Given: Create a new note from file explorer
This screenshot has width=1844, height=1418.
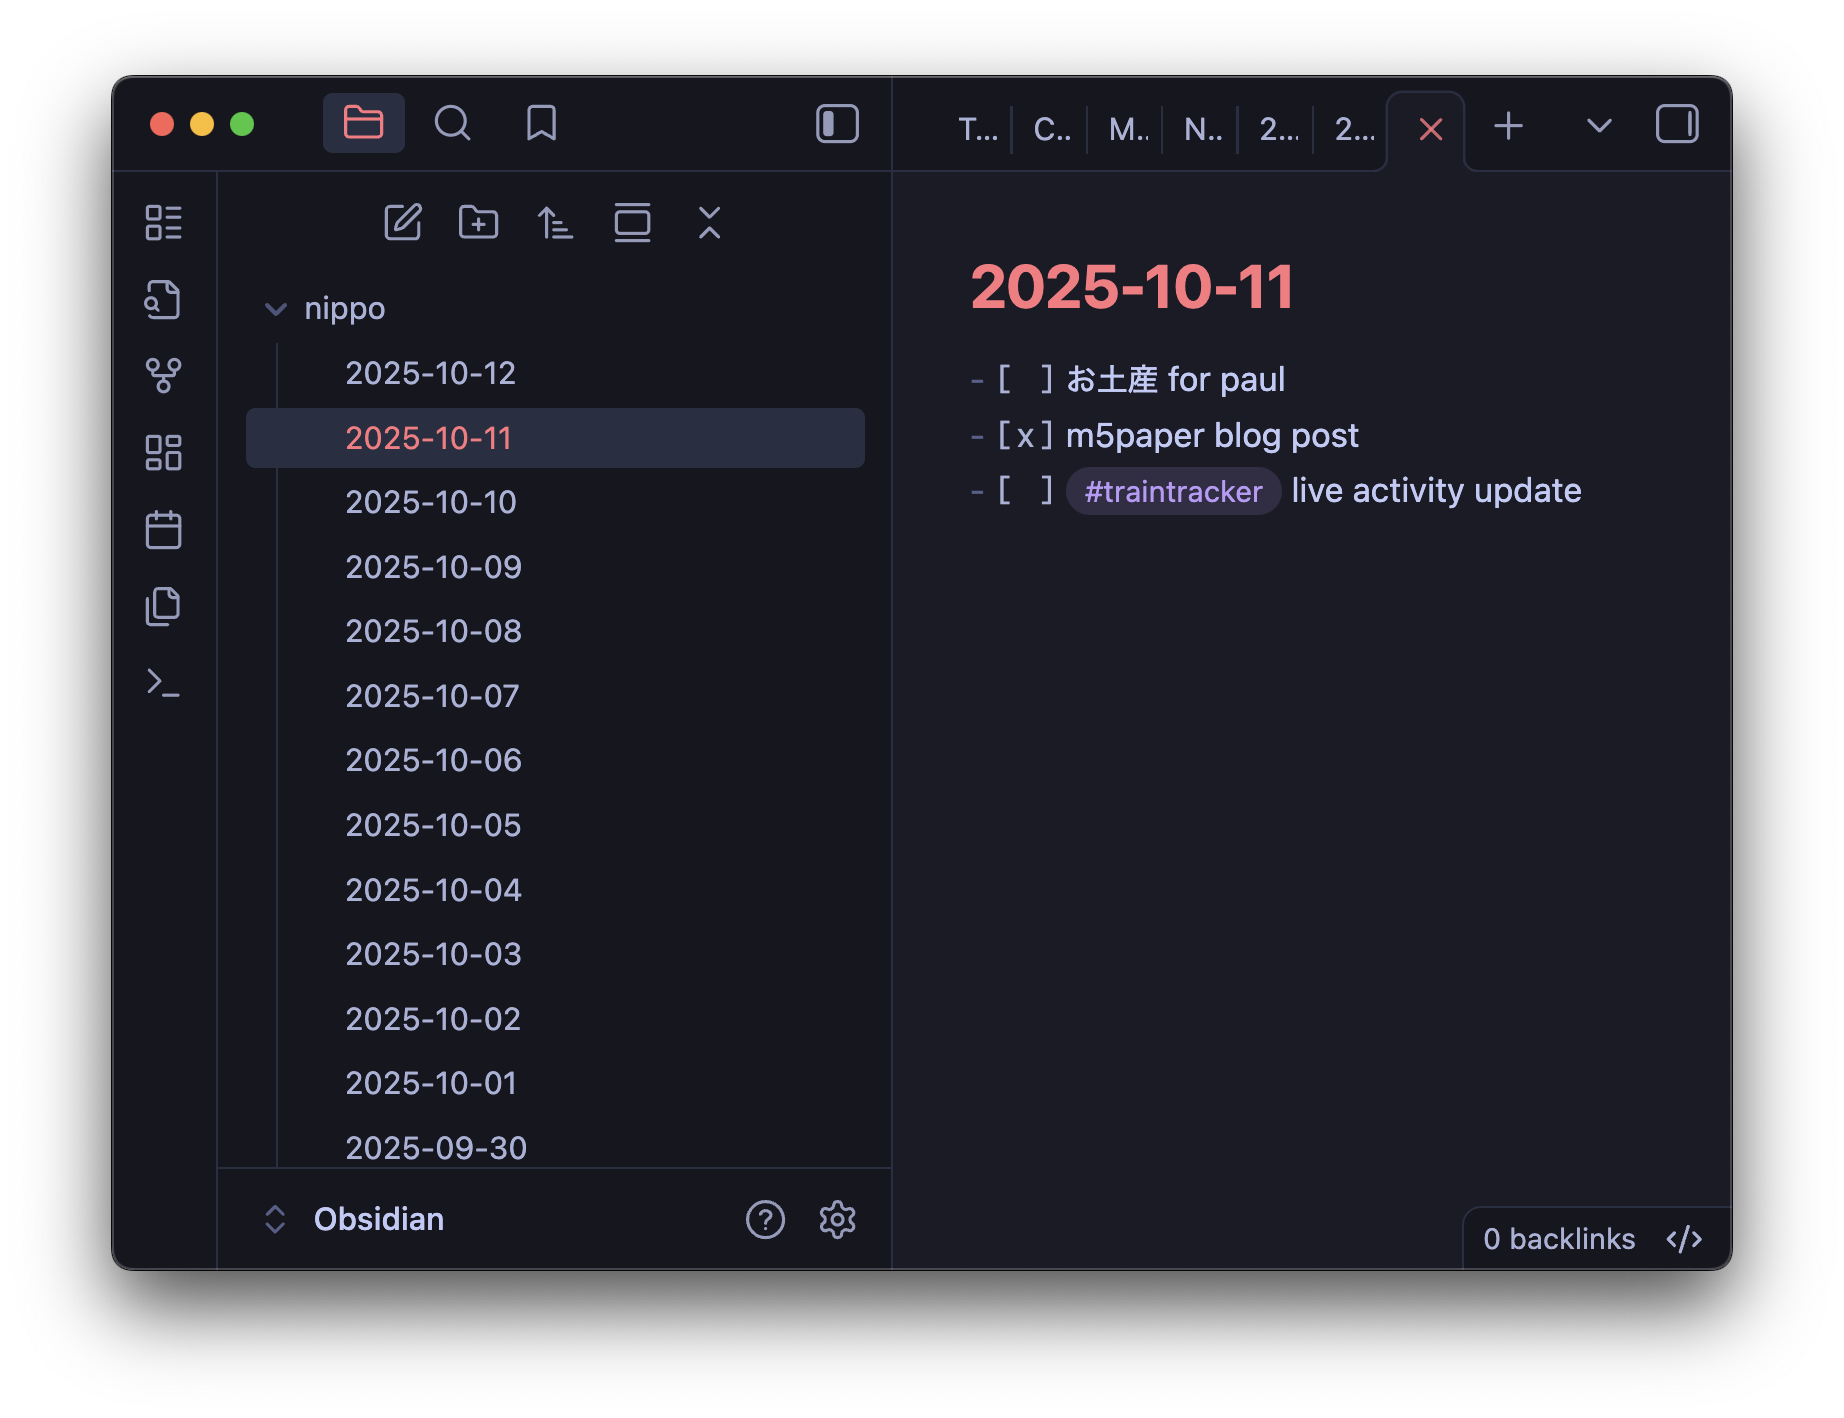Looking at the screenshot, I should [x=403, y=222].
